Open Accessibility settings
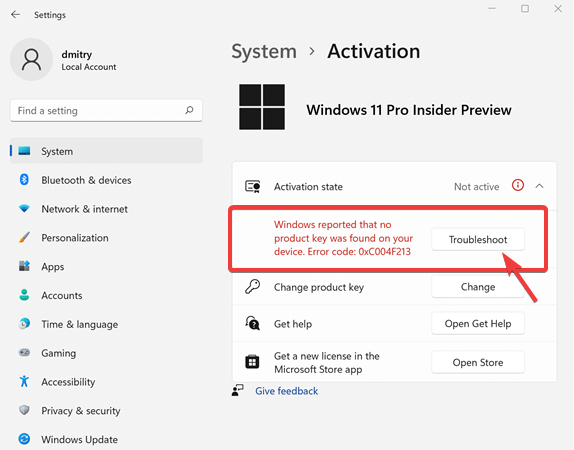Screen dimensions: 574x450 point(106,382)
